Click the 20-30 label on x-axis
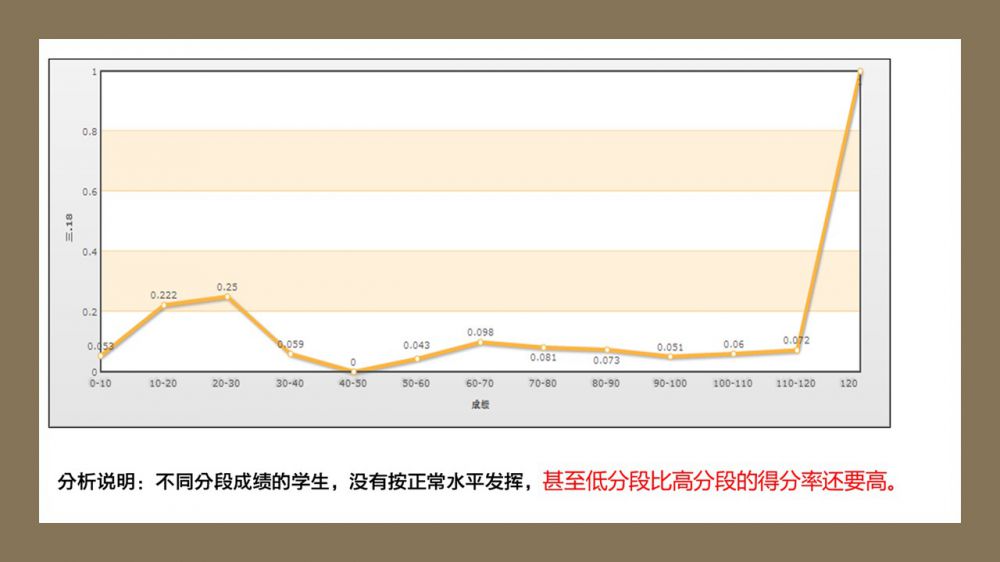This screenshot has width=1000, height=562. tap(227, 384)
